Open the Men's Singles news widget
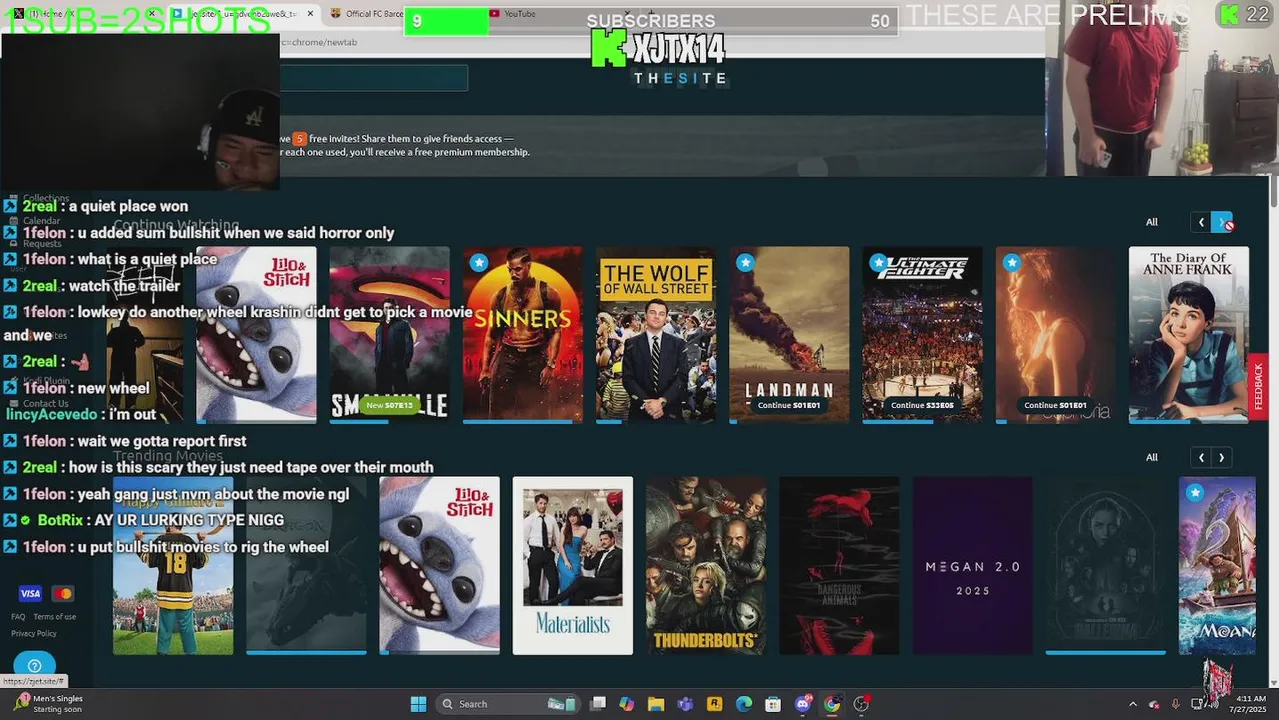The width and height of the screenshot is (1279, 720). click(50, 704)
